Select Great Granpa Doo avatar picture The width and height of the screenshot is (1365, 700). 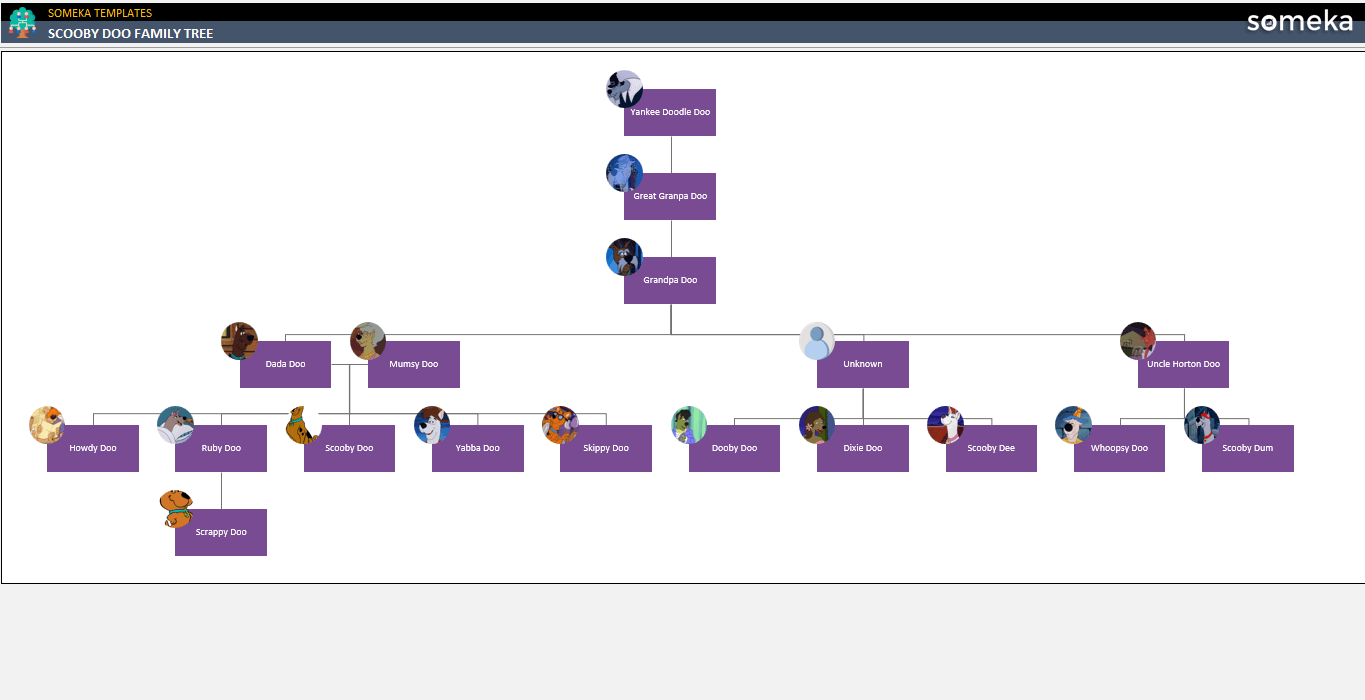pos(624,173)
